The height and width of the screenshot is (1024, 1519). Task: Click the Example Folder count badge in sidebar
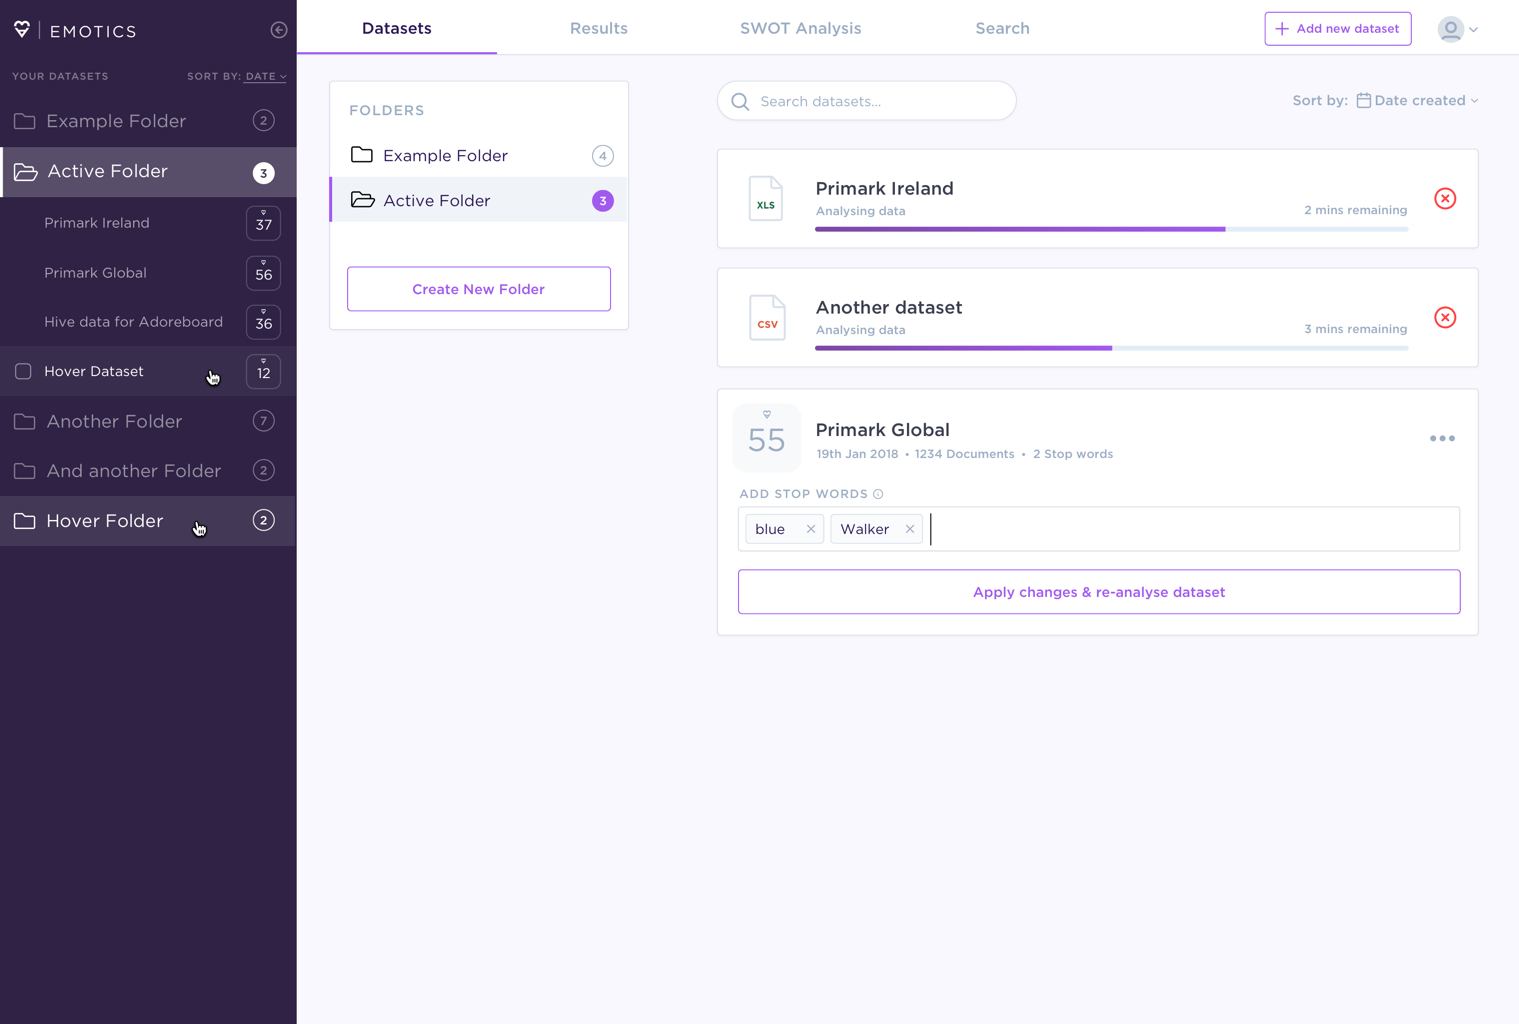click(x=264, y=121)
